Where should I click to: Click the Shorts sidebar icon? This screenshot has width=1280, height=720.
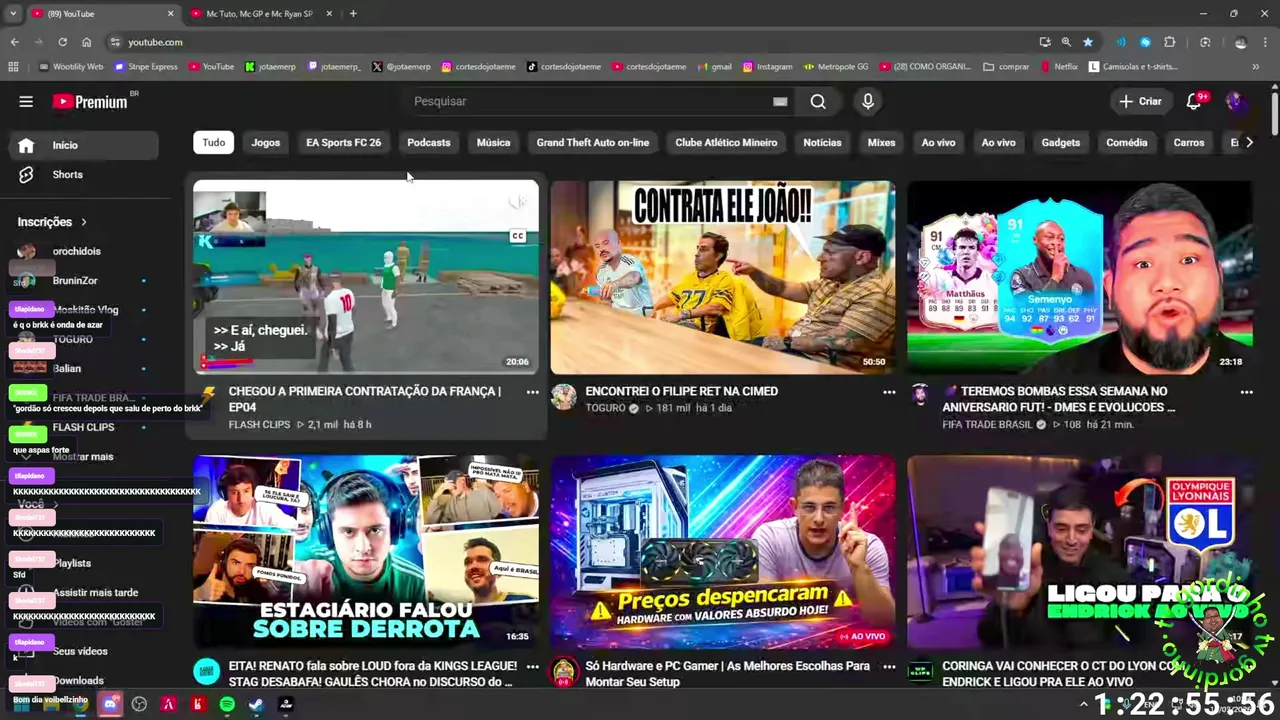point(26,174)
